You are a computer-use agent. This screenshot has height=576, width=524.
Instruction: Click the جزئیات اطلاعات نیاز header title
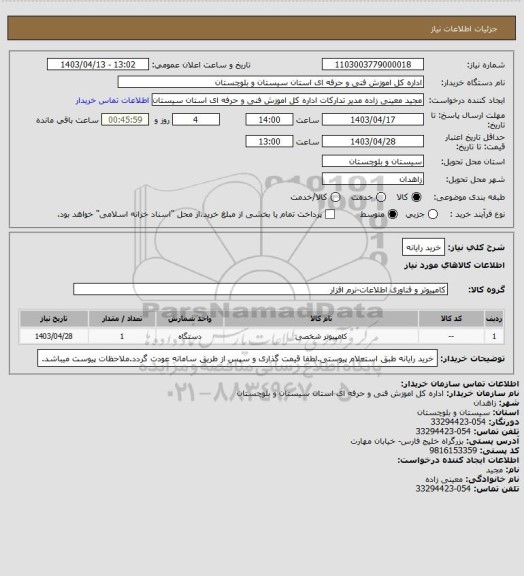464,29
